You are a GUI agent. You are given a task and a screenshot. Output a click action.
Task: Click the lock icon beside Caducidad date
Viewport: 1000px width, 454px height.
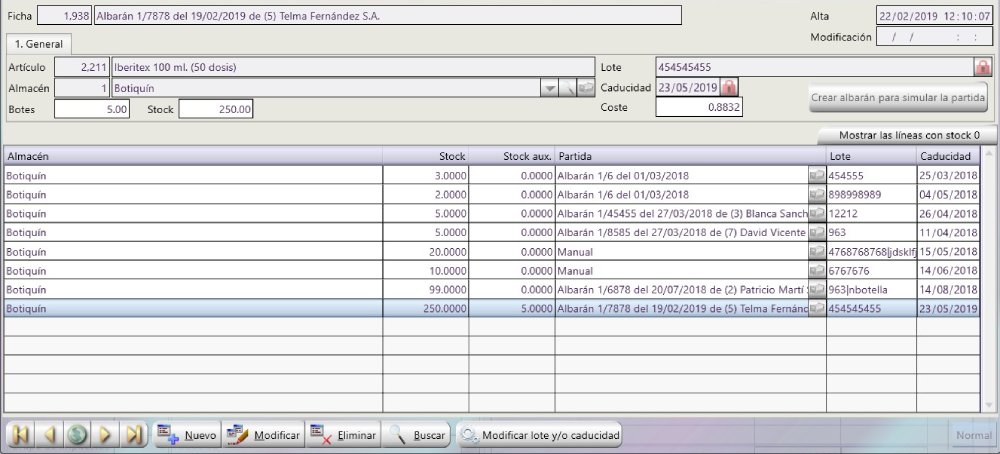tap(729, 87)
